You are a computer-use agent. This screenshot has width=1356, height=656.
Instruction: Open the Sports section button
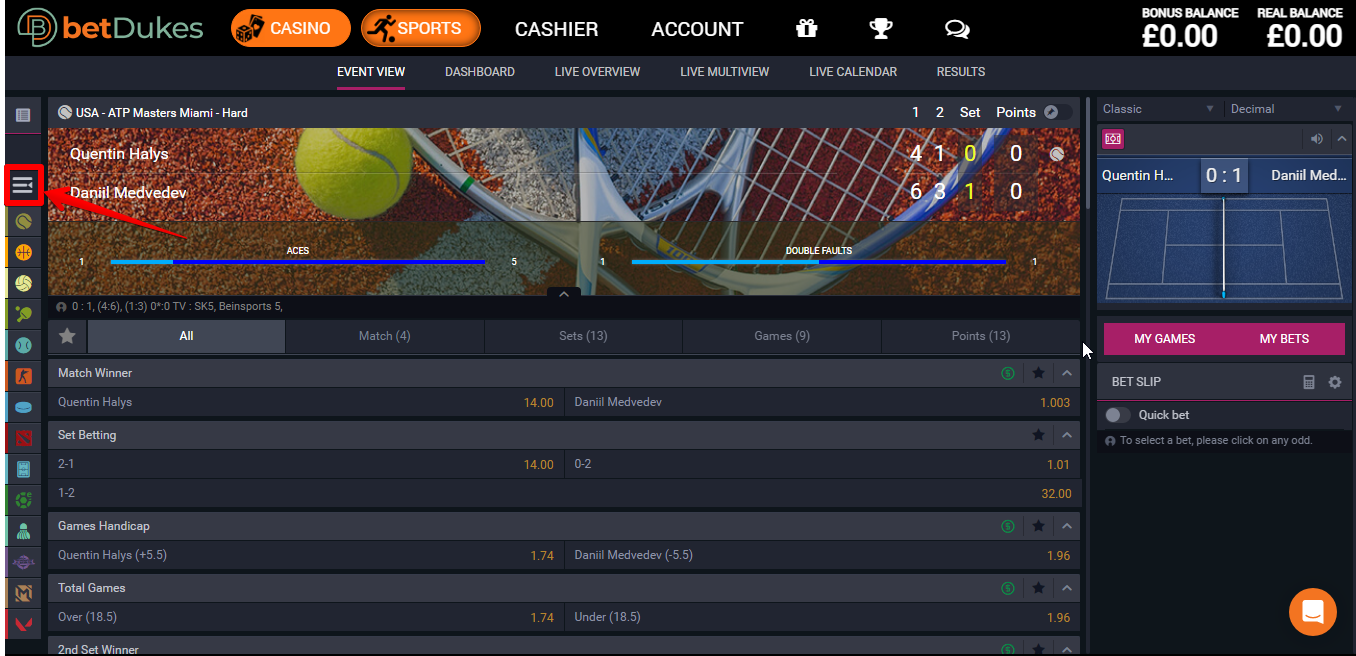(x=421, y=29)
